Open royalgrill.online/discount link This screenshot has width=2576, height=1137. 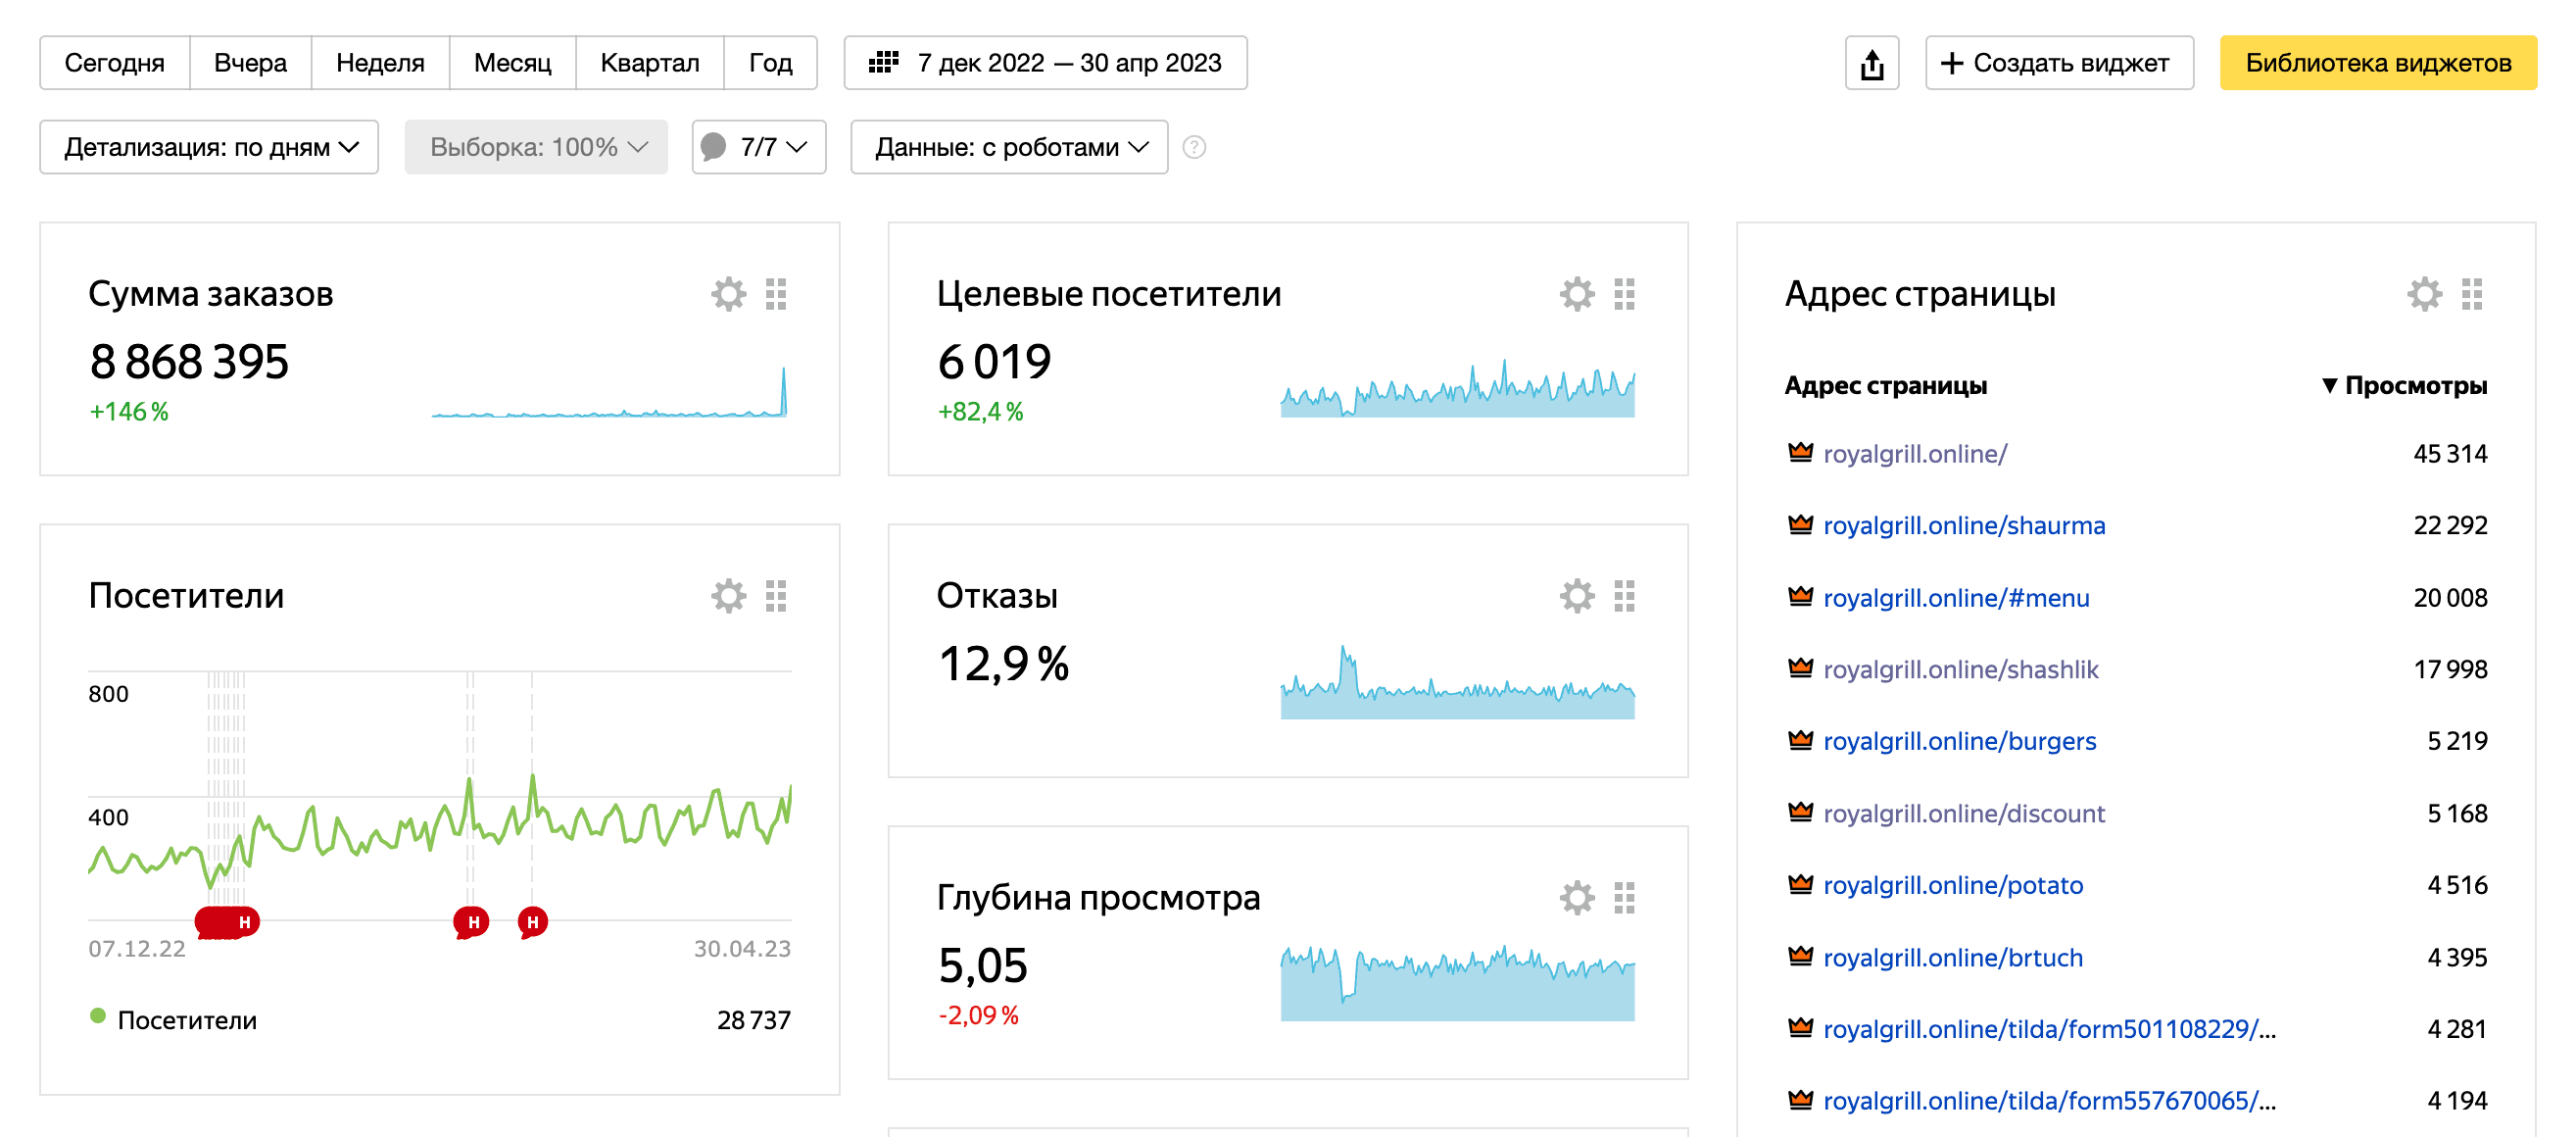click(x=1964, y=813)
